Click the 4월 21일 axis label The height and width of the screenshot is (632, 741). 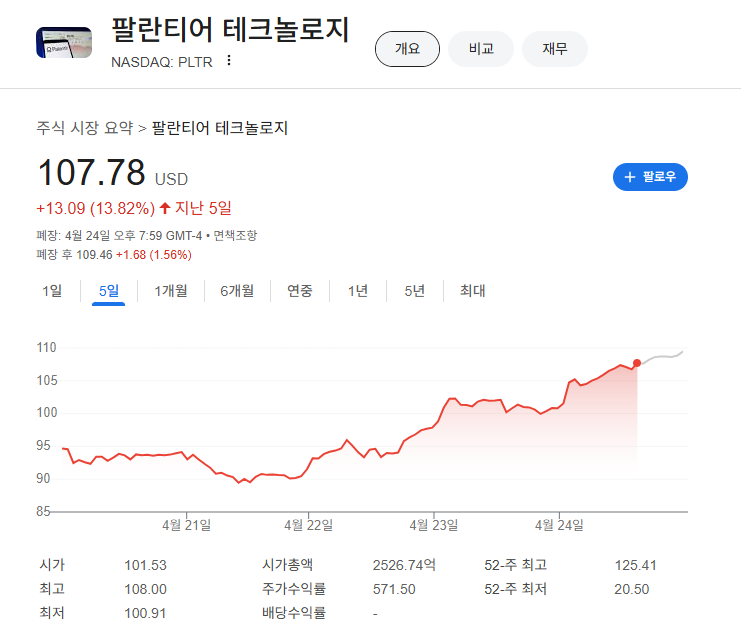tap(187, 525)
